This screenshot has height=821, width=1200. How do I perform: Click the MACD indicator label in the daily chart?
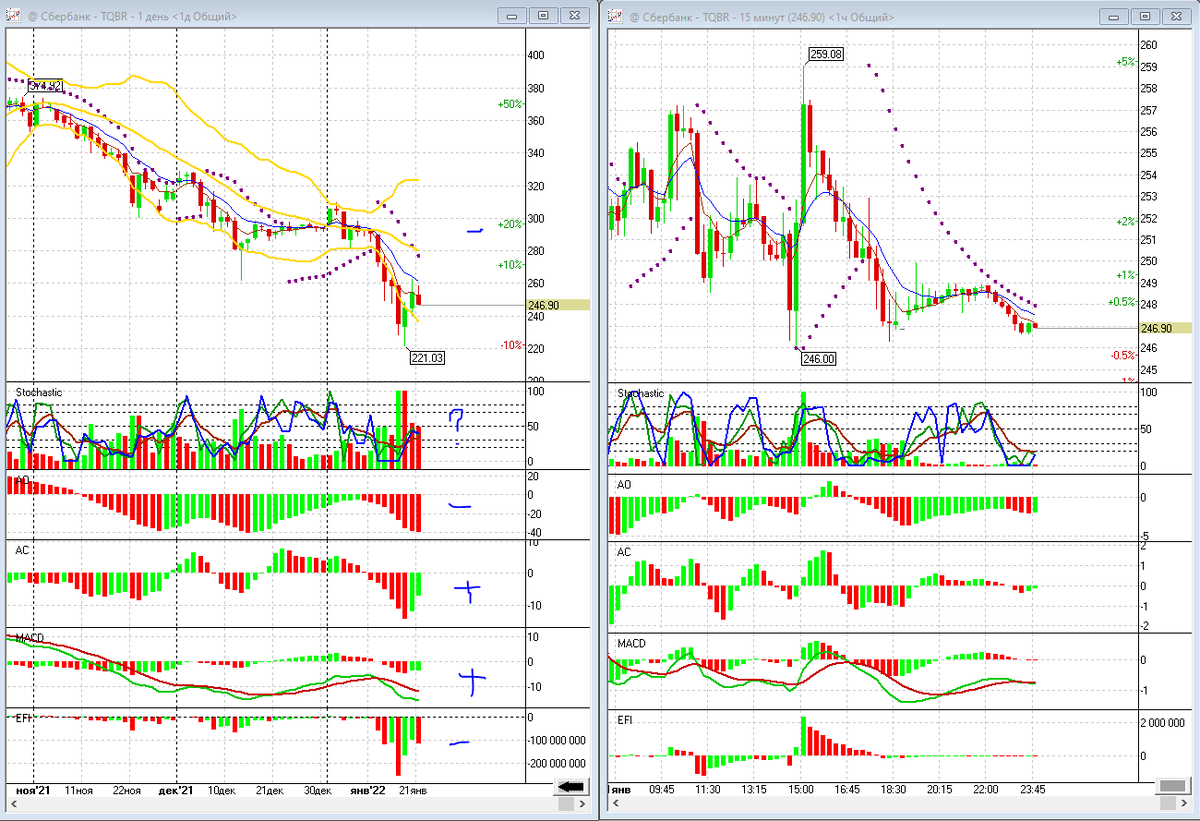(x=28, y=638)
